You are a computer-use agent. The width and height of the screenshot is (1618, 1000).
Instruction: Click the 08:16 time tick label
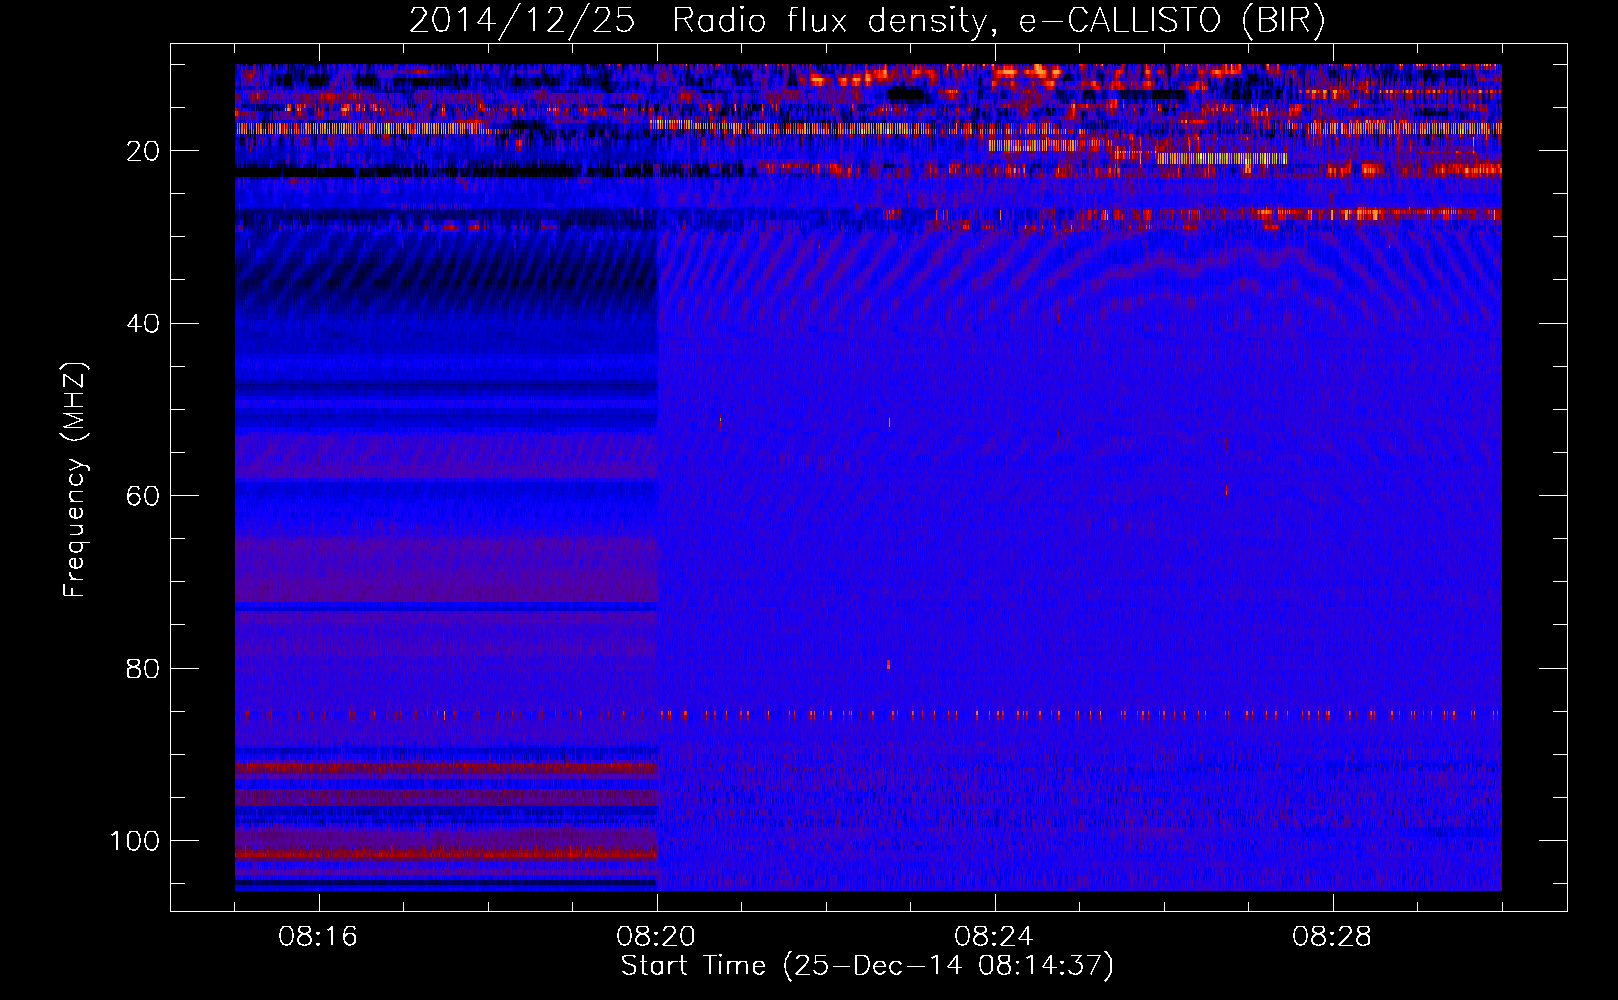click(x=318, y=937)
